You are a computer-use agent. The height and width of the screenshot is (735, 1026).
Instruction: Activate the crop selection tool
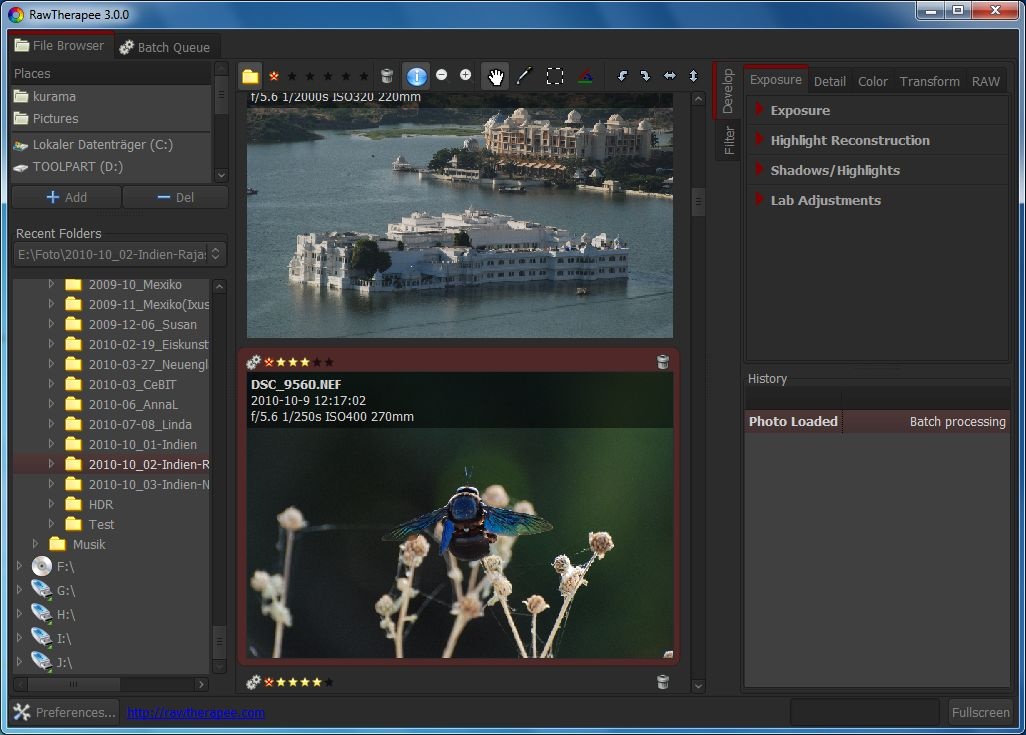tap(555, 76)
